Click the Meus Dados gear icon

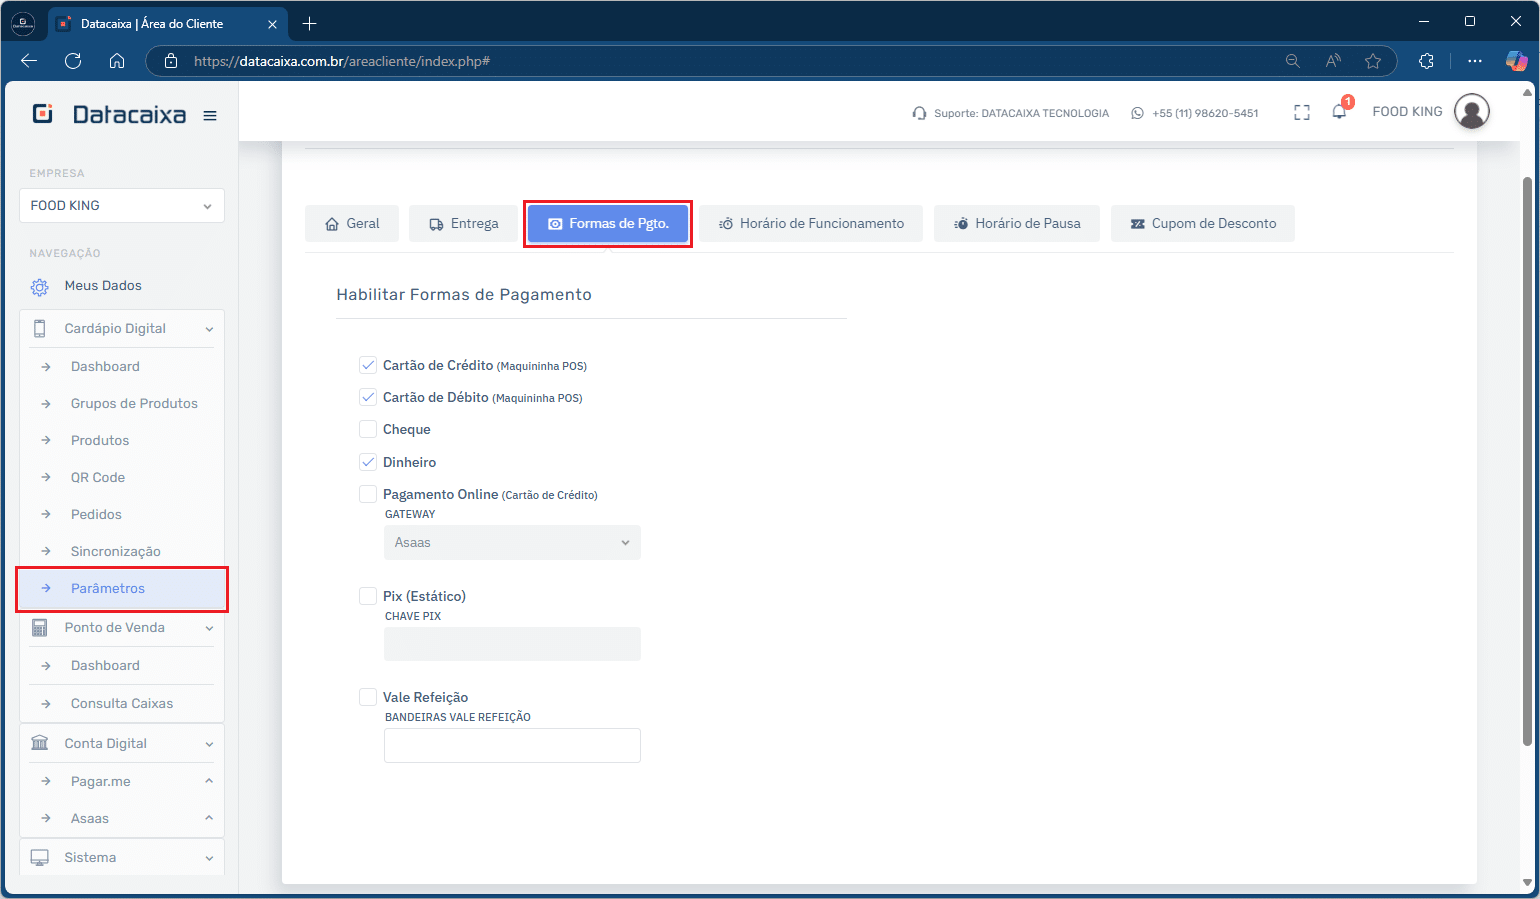click(40, 287)
